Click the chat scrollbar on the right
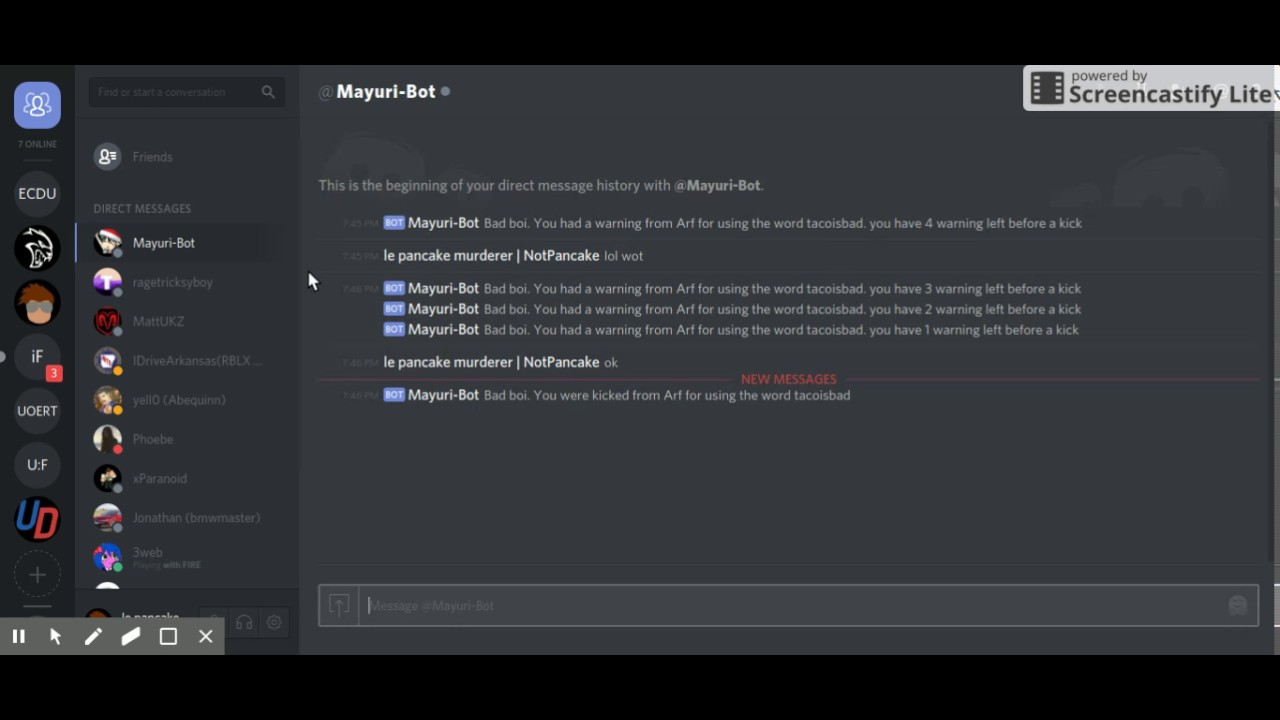Image resolution: width=1280 pixels, height=720 pixels. click(1273, 340)
